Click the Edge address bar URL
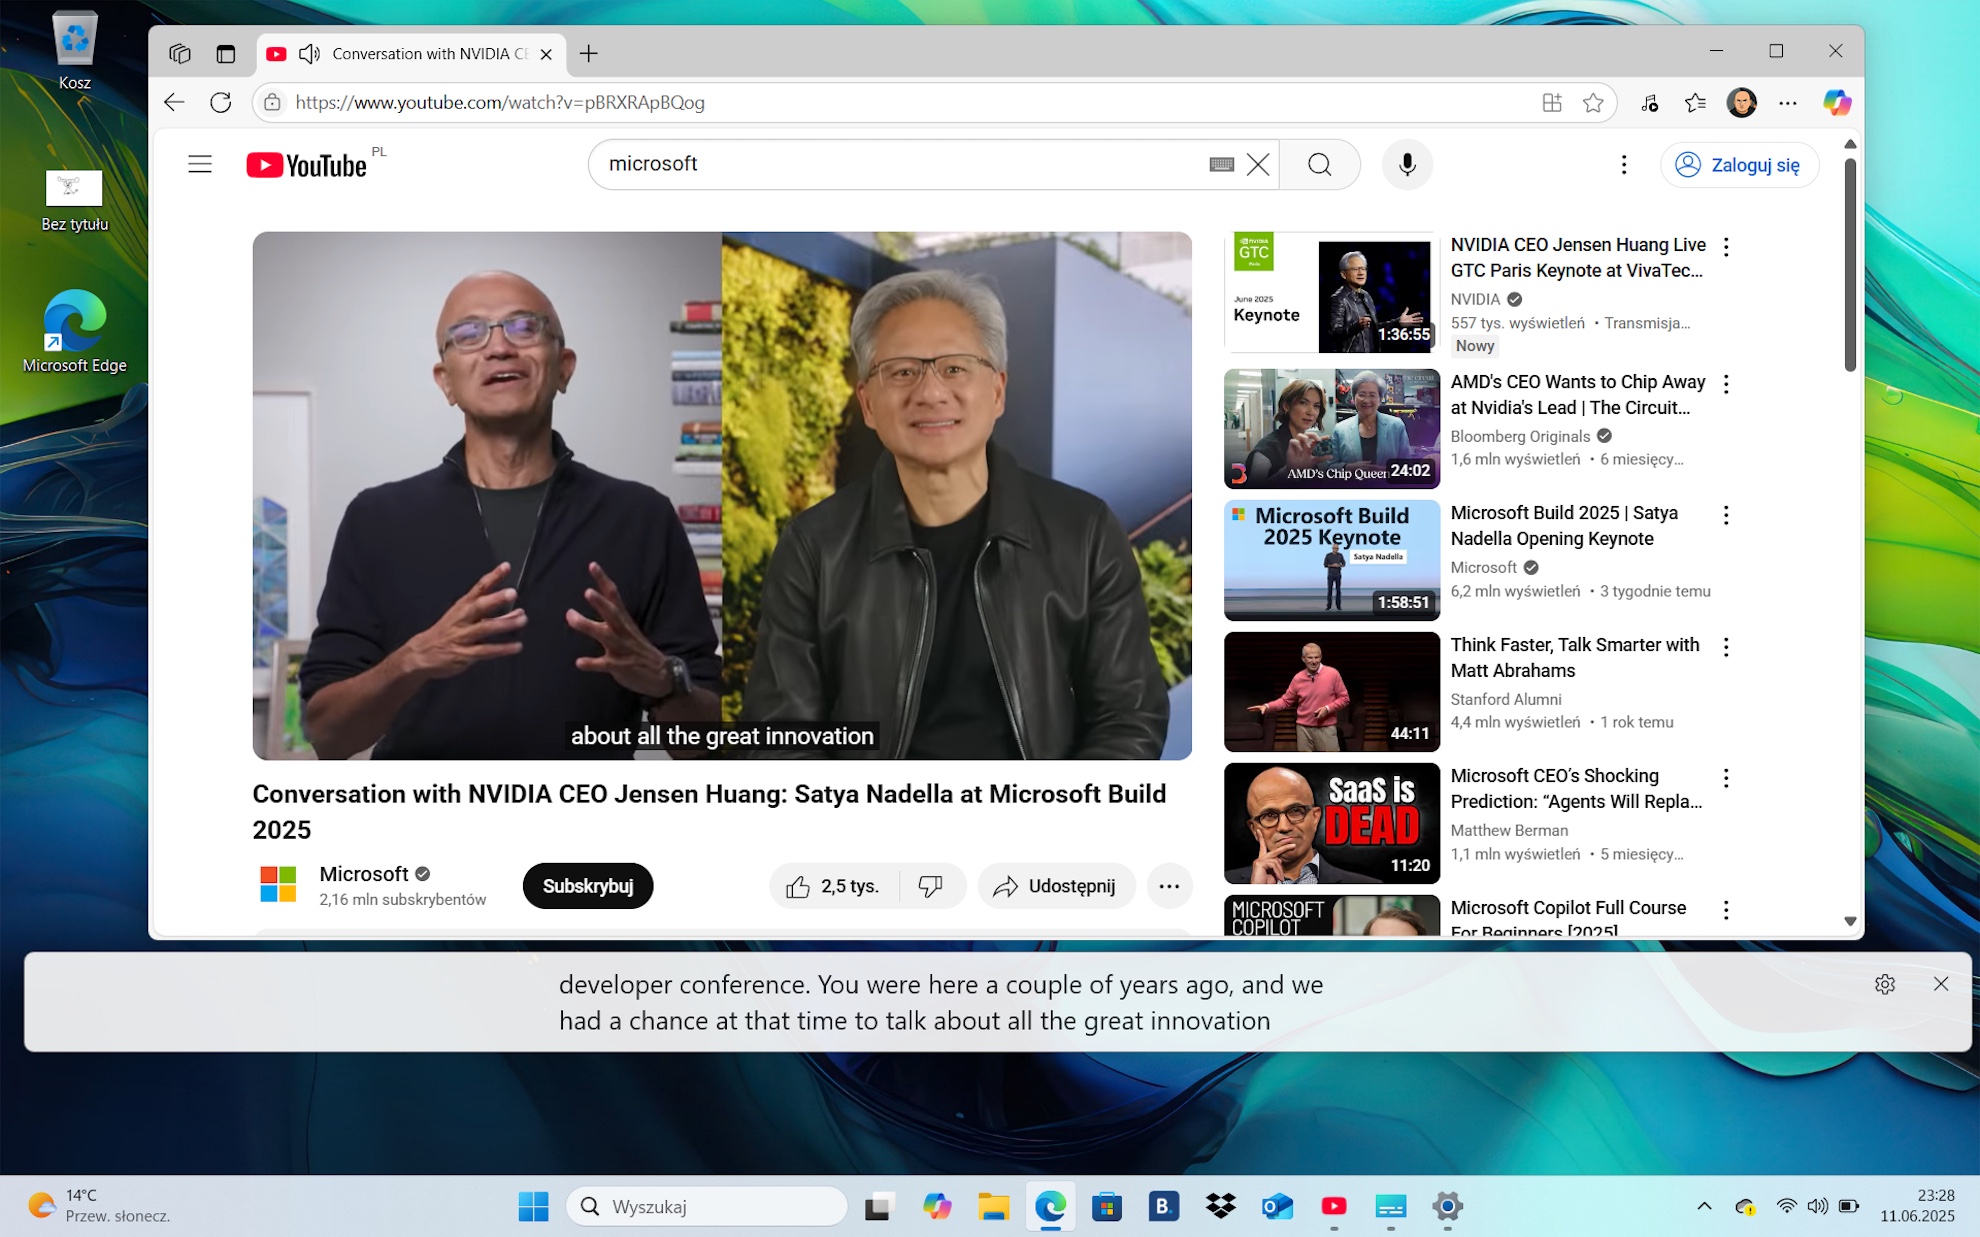The height and width of the screenshot is (1237, 1980). [x=500, y=102]
